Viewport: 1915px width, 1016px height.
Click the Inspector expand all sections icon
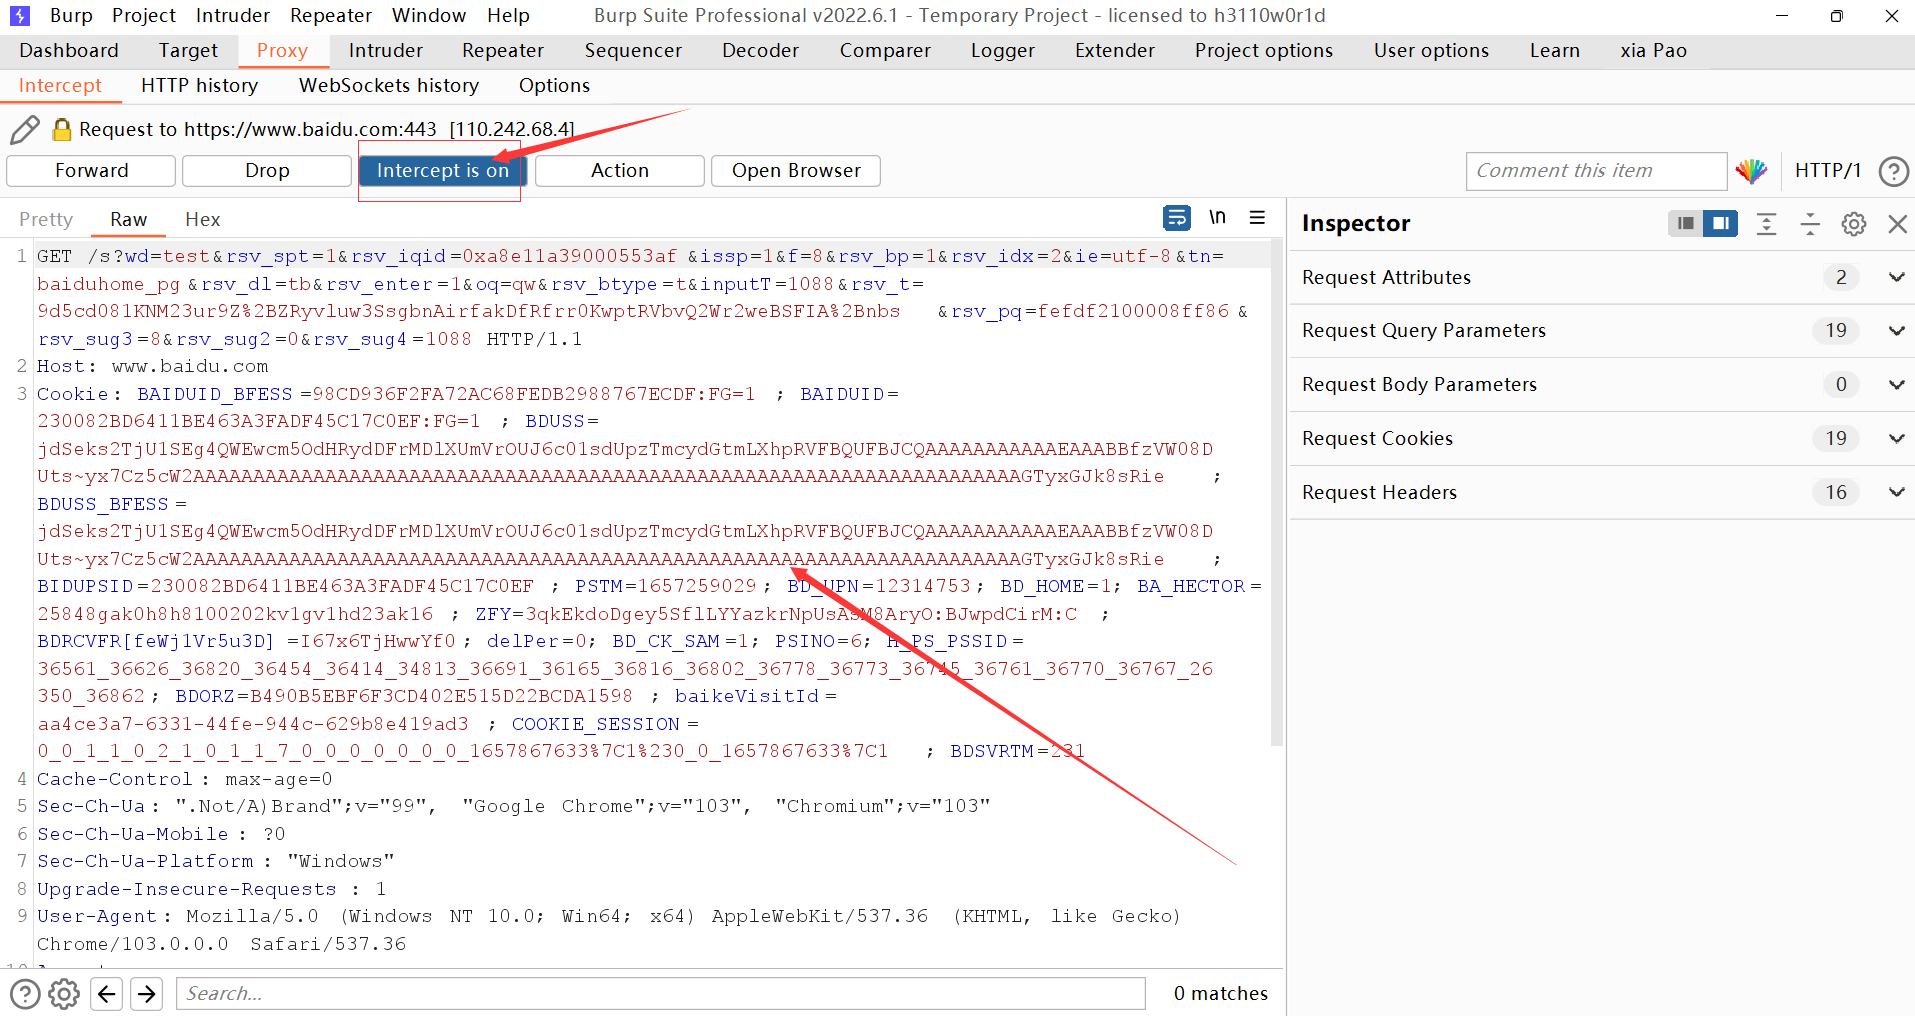coord(1766,224)
